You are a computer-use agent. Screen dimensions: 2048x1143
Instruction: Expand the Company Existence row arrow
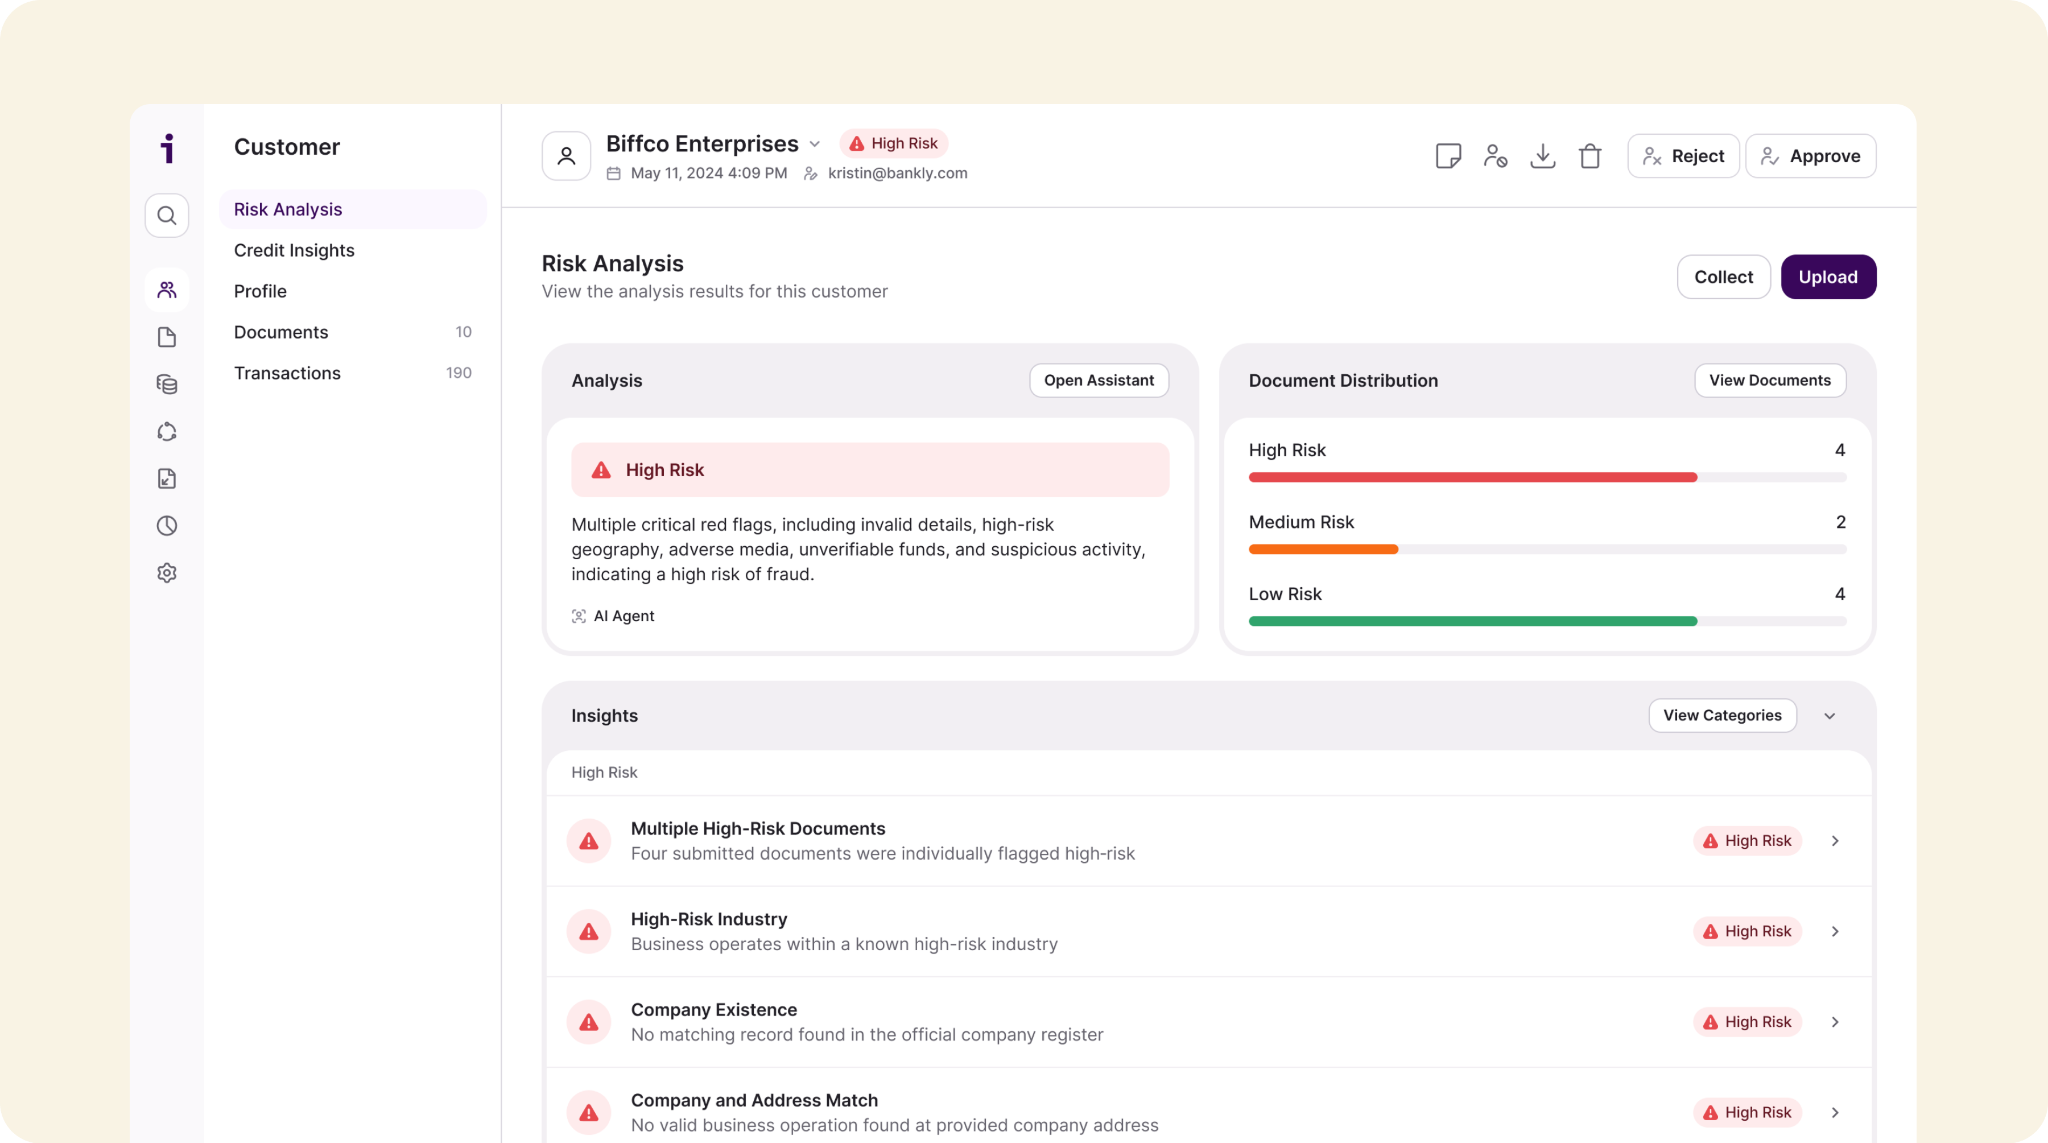tap(1835, 1022)
